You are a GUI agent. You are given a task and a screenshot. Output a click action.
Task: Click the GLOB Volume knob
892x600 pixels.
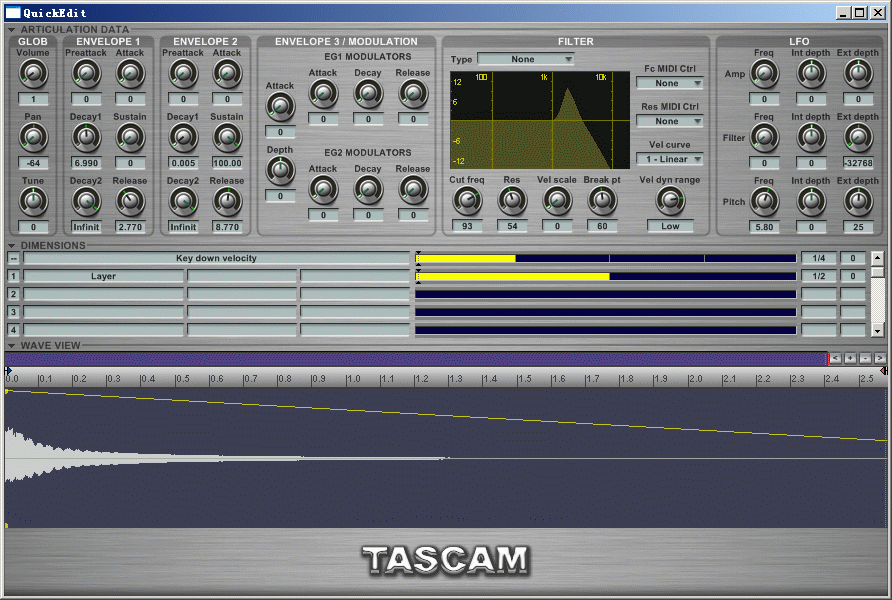click(33, 74)
